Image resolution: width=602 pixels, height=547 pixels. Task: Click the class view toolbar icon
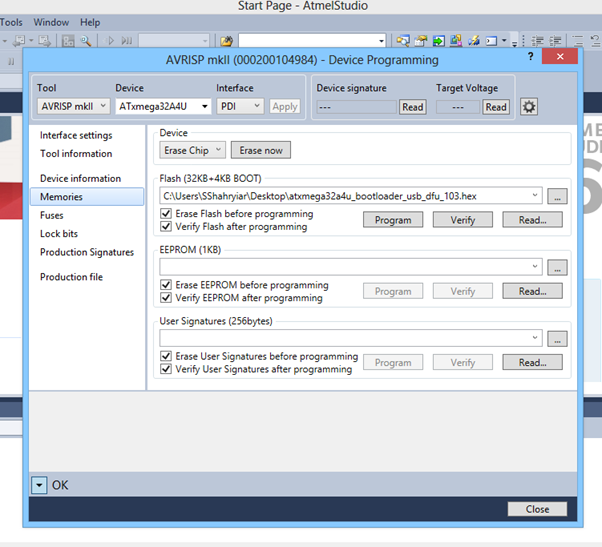[x=456, y=41]
